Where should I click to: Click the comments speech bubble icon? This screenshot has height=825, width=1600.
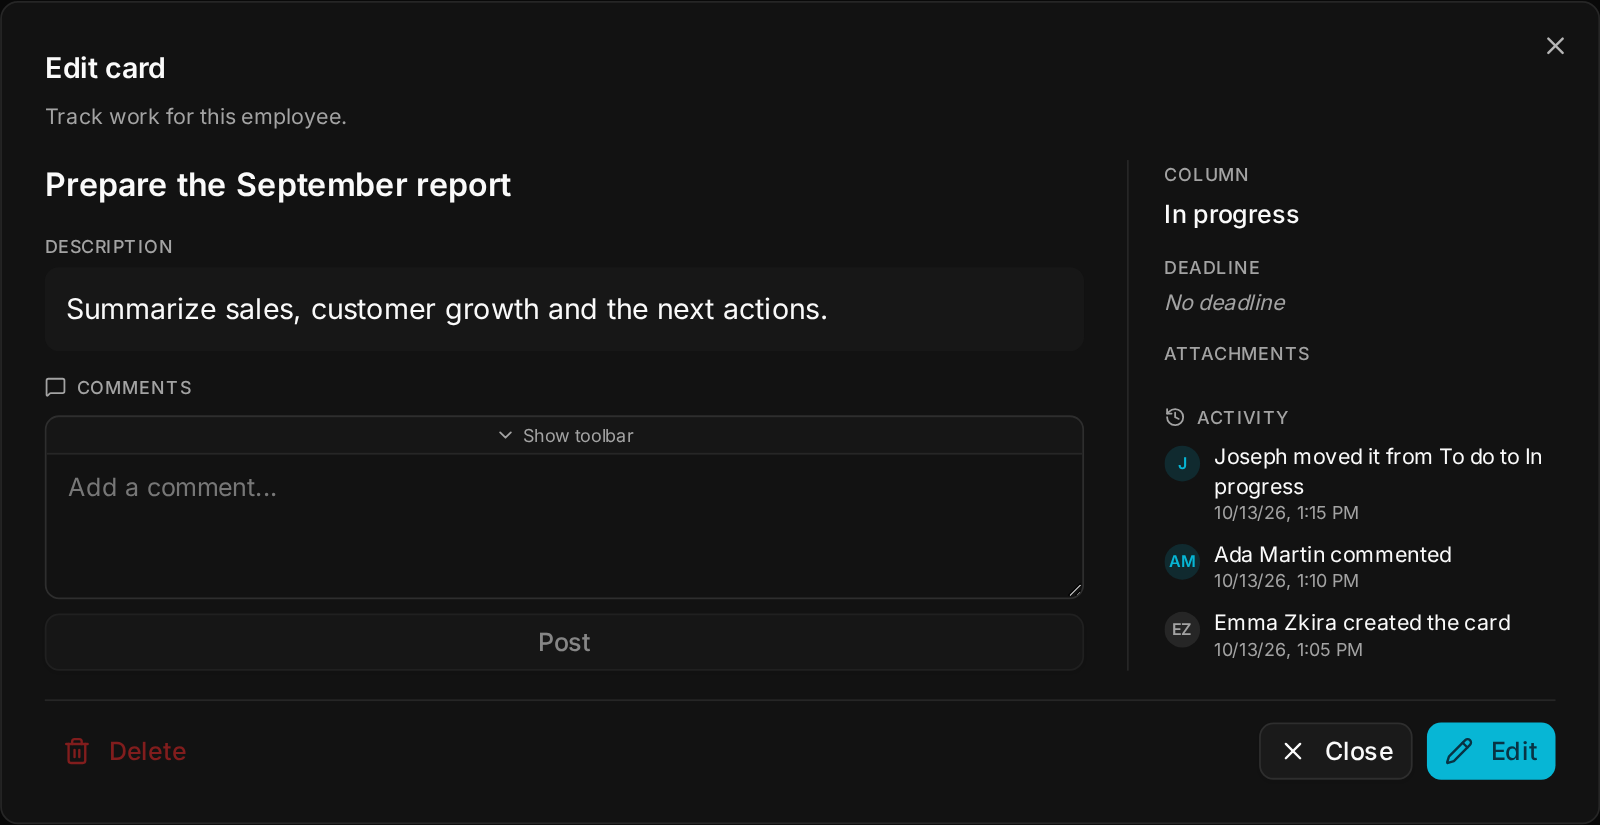pyautogui.click(x=56, y=387)
